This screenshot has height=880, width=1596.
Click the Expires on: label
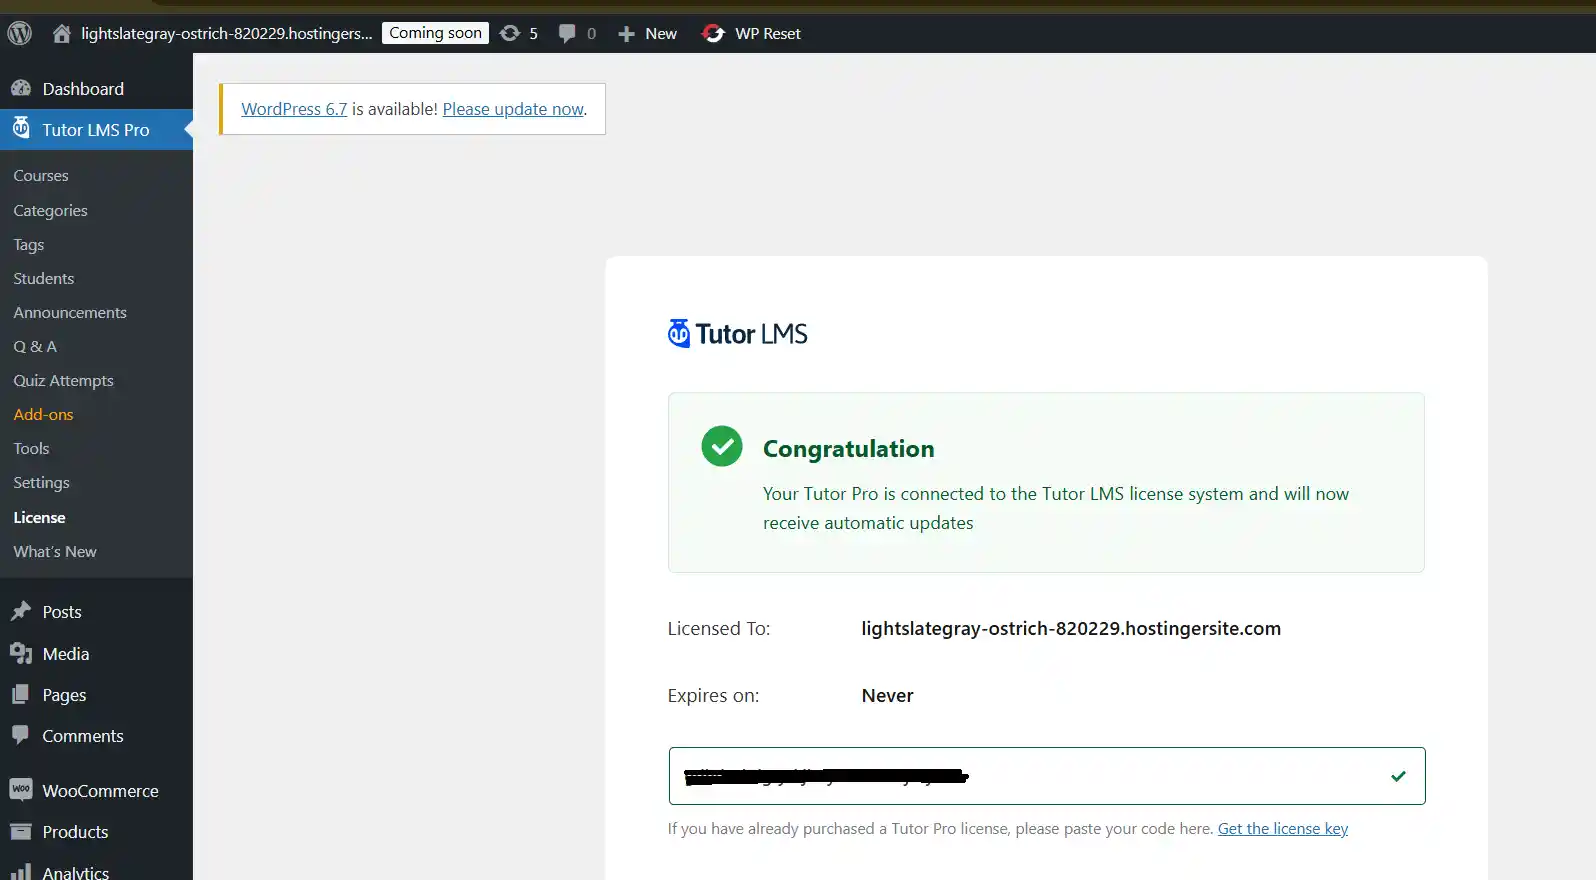[x=713, y=695]
